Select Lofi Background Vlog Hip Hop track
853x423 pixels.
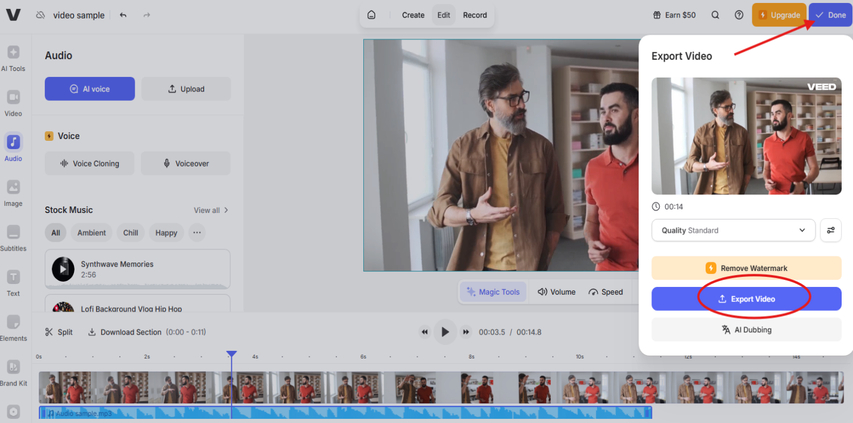(x=138, y=304)
